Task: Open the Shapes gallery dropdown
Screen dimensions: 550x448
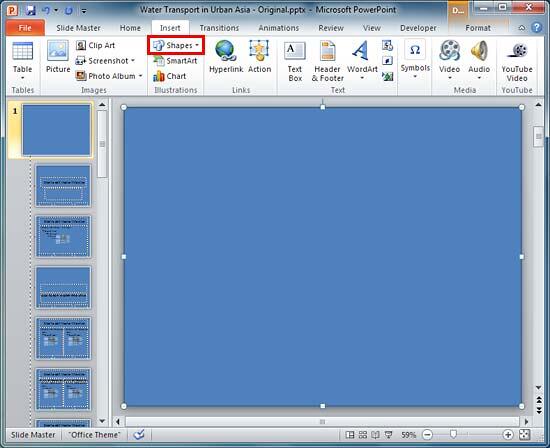Action: point(176,45)
